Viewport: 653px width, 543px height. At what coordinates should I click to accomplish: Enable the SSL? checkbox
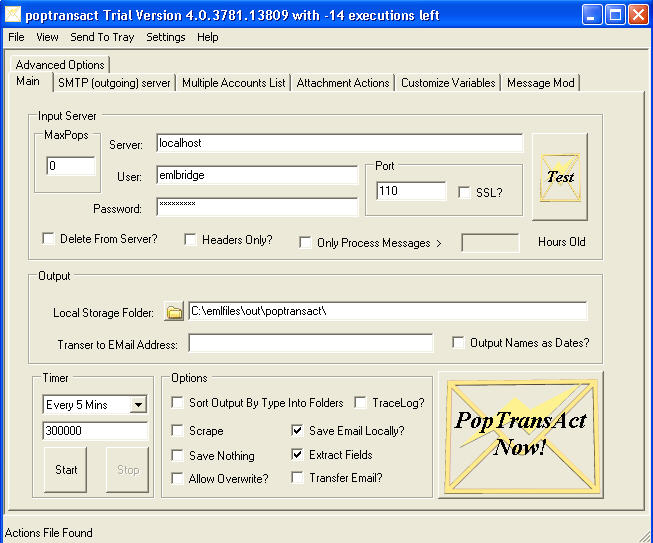point(465,192)
